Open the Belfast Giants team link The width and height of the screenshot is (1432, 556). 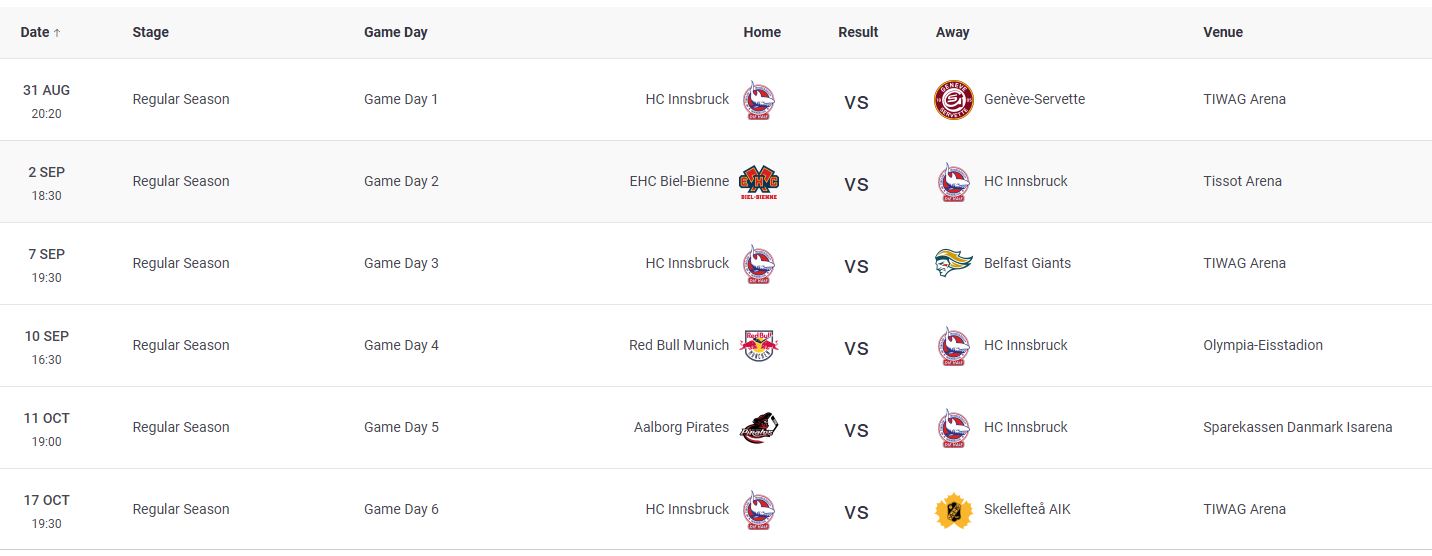[x=1027, y=263]
